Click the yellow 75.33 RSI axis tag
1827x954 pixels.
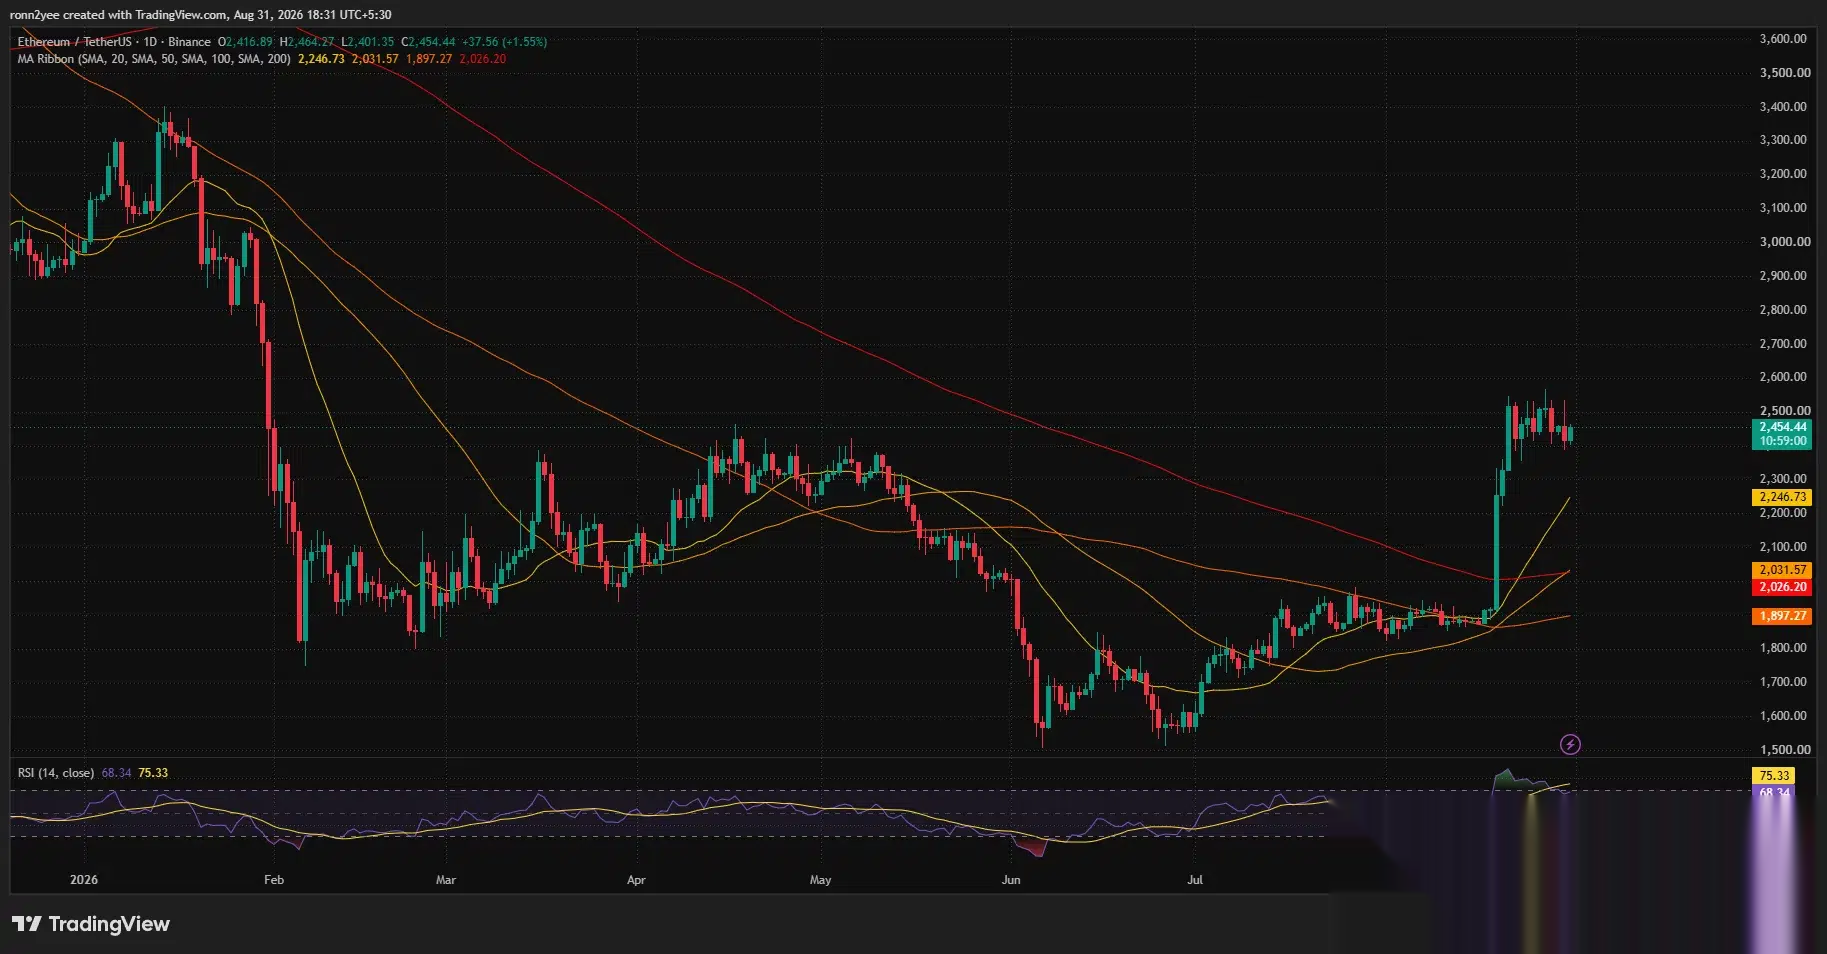click(x=1774, y=775)
